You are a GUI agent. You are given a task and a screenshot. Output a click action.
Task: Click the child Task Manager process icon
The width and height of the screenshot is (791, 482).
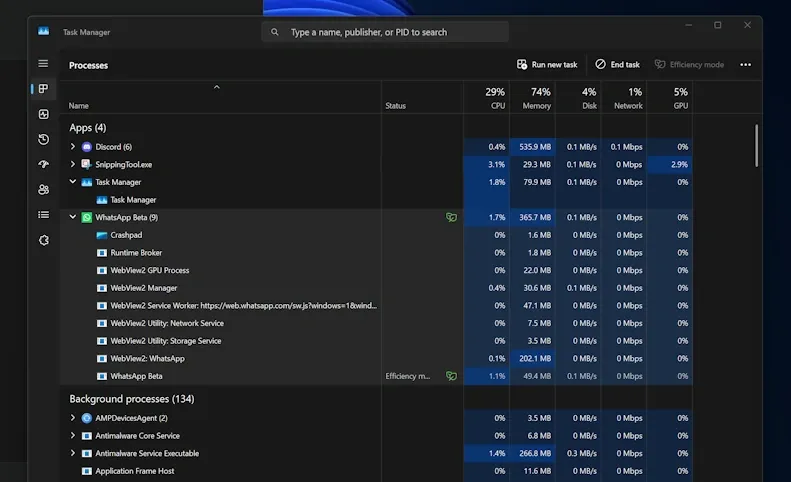coord(102,200)
